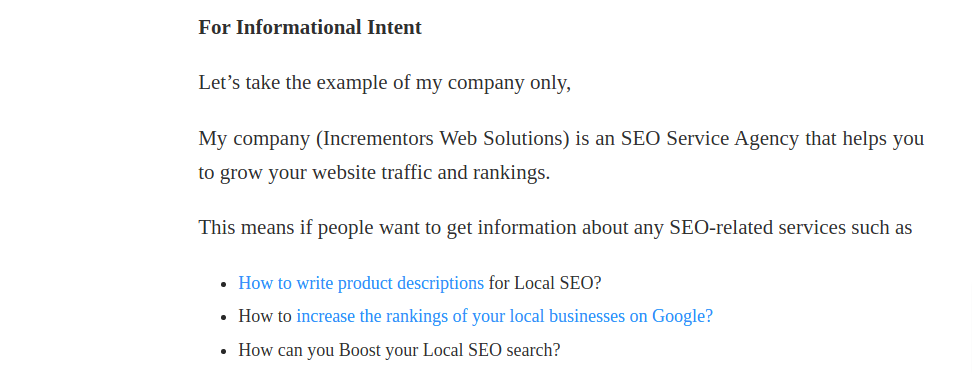Click the plain 'How to' text in the second bullet

[x=265, y=317]
